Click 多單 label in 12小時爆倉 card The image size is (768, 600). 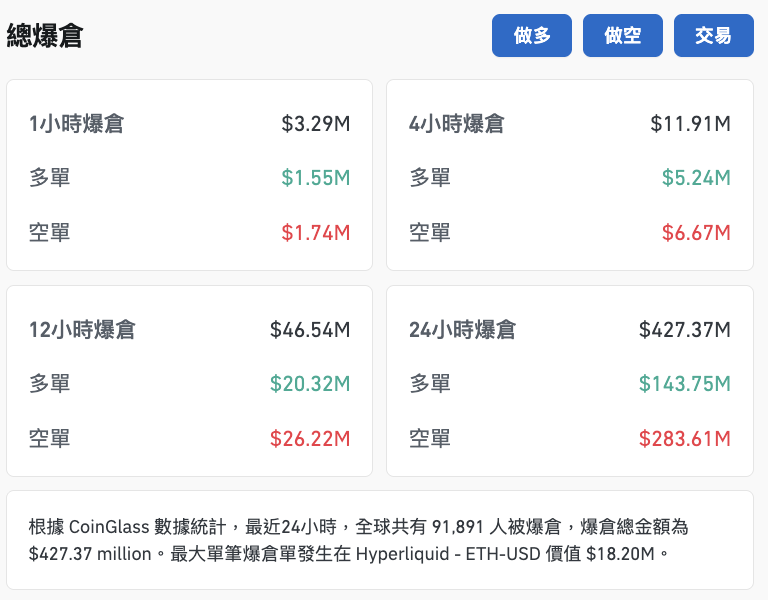point(49,384)
